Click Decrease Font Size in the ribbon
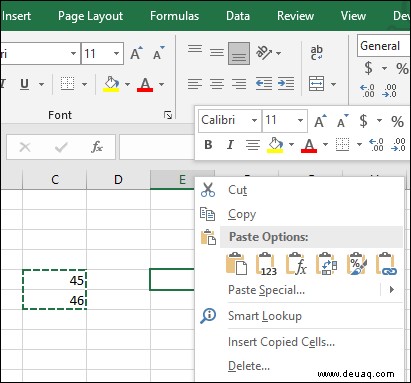 pos(158,53)
